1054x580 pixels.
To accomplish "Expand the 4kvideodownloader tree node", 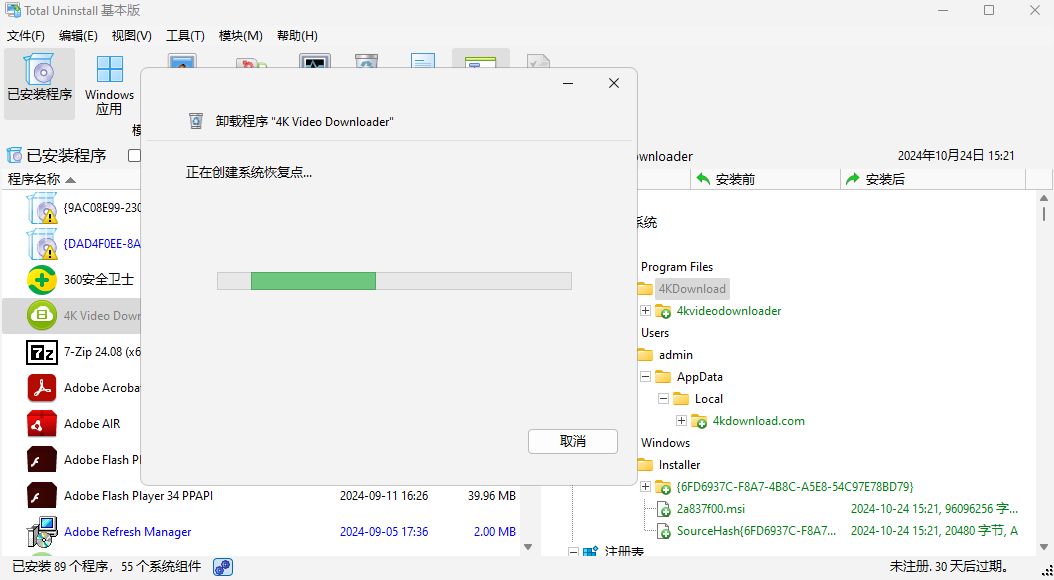I will (645, 310).
